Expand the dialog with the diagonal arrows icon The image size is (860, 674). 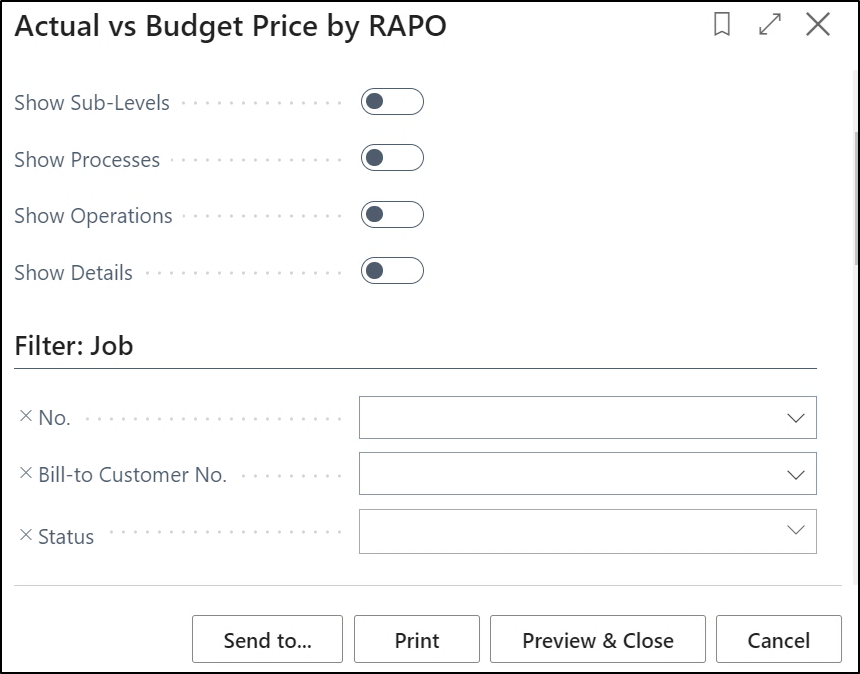tap(770, 26)
